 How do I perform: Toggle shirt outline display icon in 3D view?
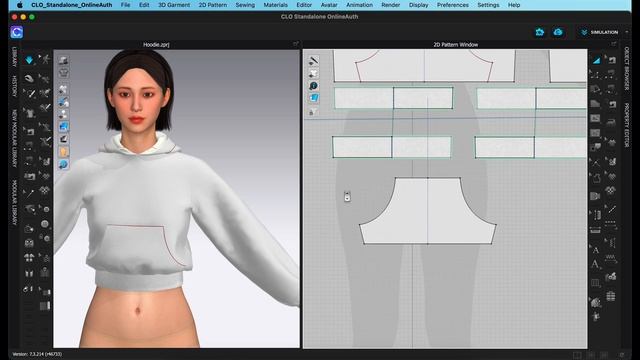click(x=63, y=73)
